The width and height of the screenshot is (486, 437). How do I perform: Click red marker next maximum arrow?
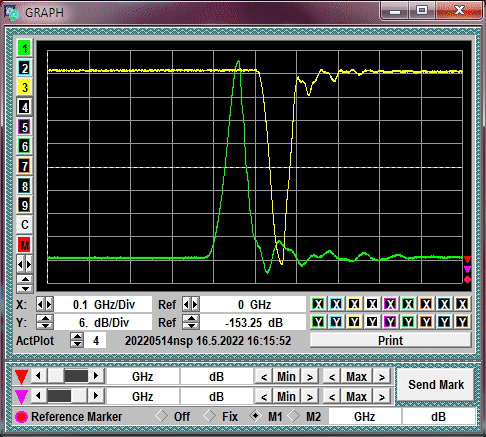[382, 377]
